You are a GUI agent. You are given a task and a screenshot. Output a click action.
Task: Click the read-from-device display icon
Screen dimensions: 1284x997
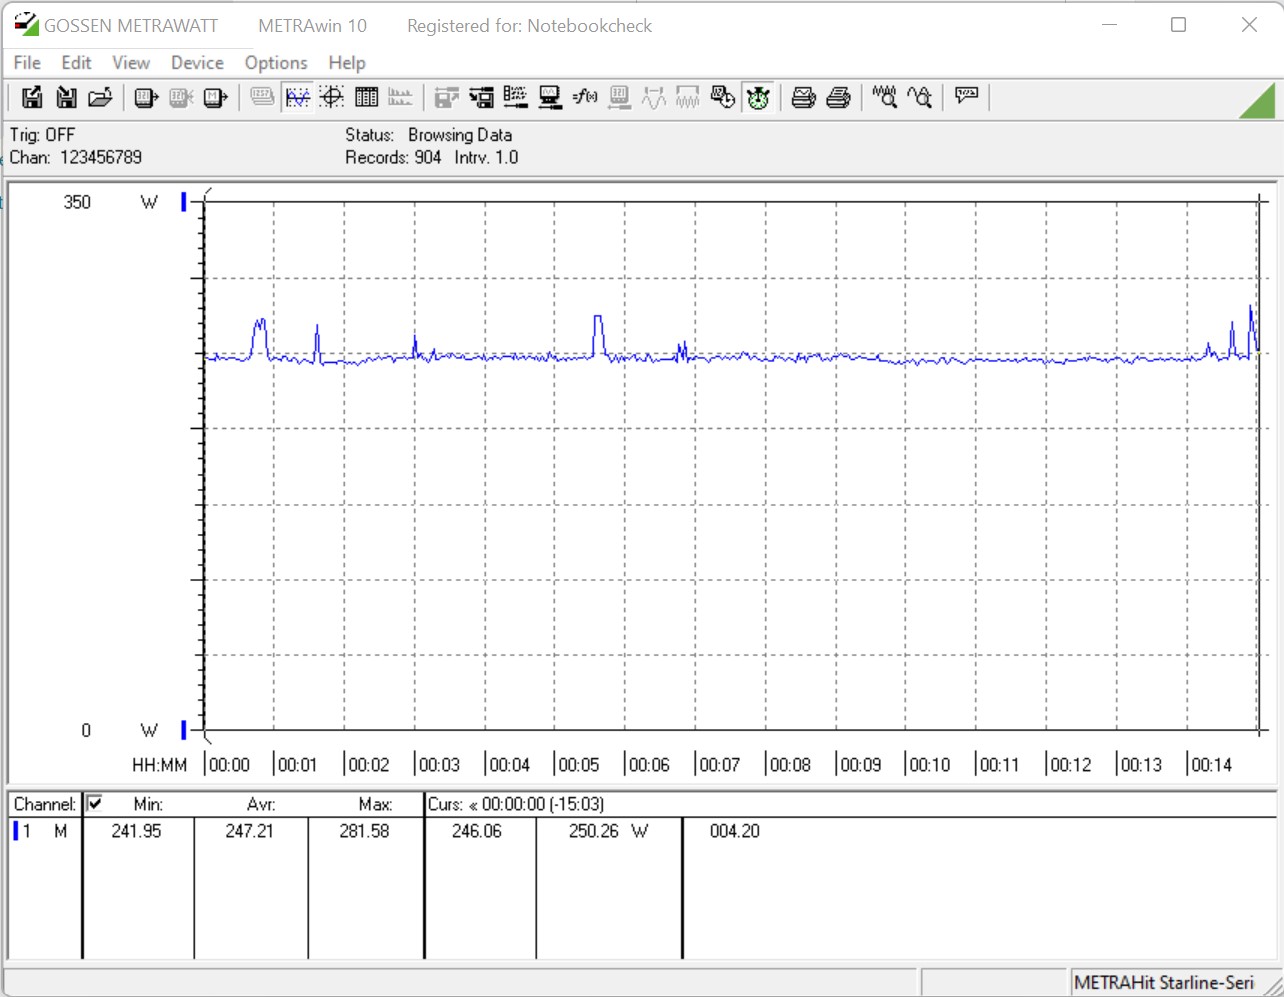tap(146, 97)
